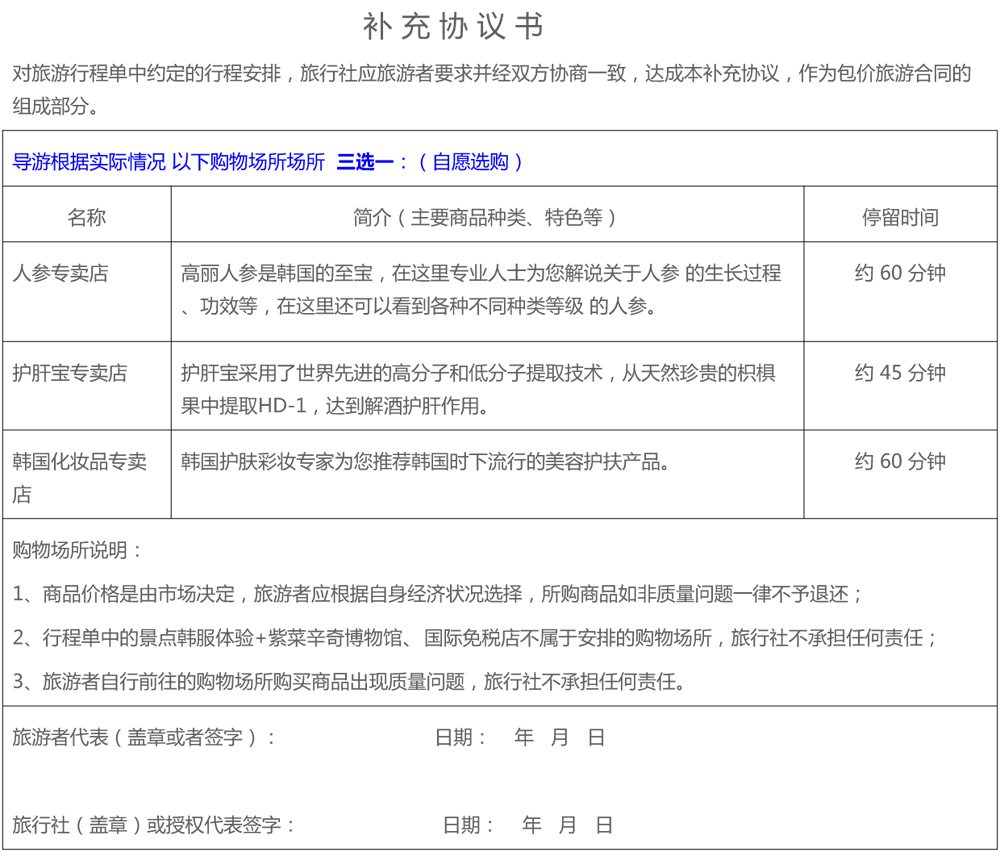Click the 旅游者代表 signature field
Viewport: 1000px width, 852px height.
coord(144,738)
